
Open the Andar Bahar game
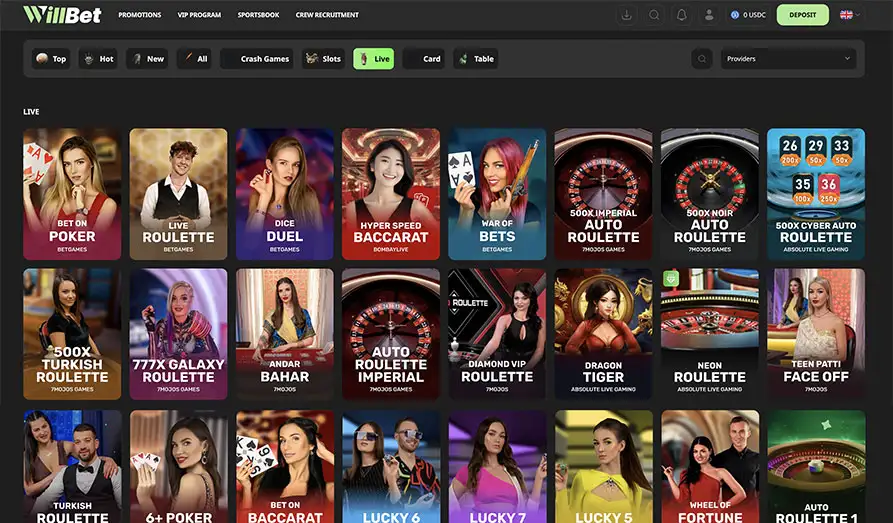point(285,334)
